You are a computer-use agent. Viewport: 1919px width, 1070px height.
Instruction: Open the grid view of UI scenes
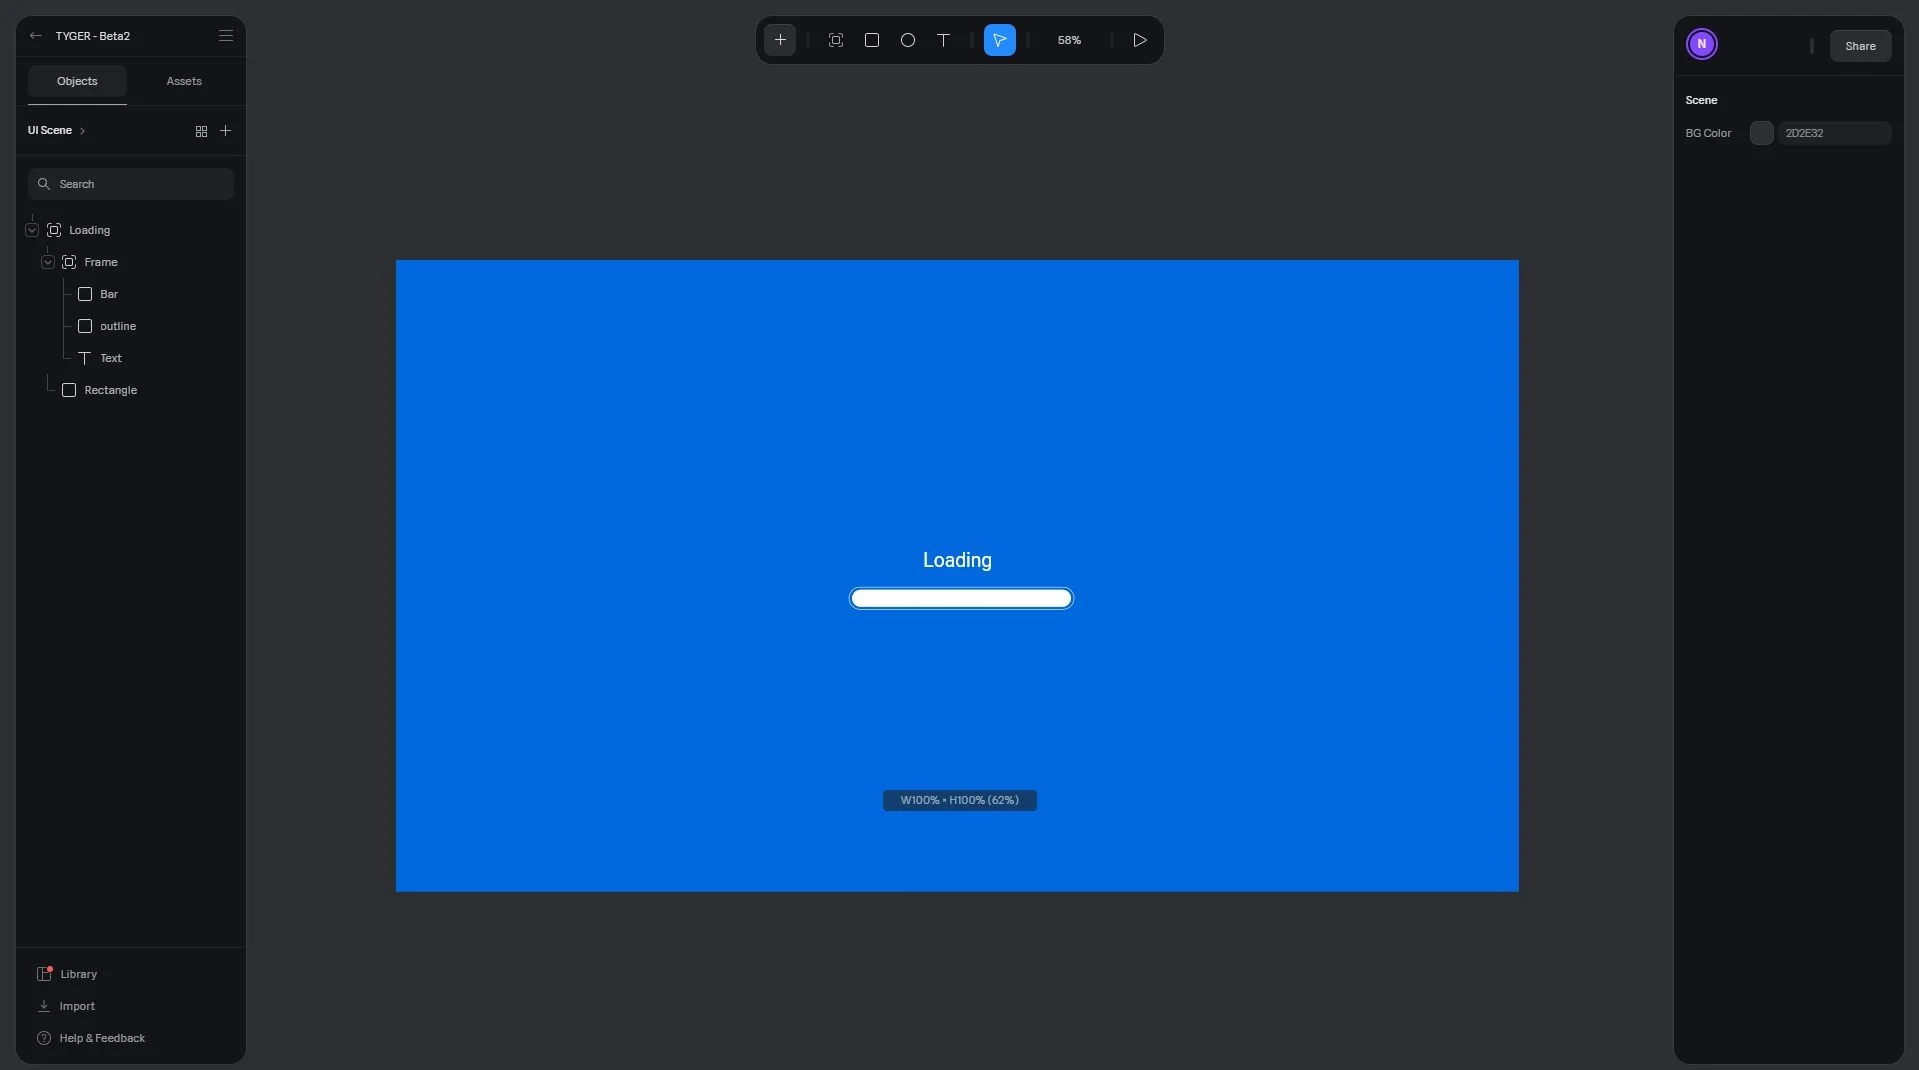point(201,131)
